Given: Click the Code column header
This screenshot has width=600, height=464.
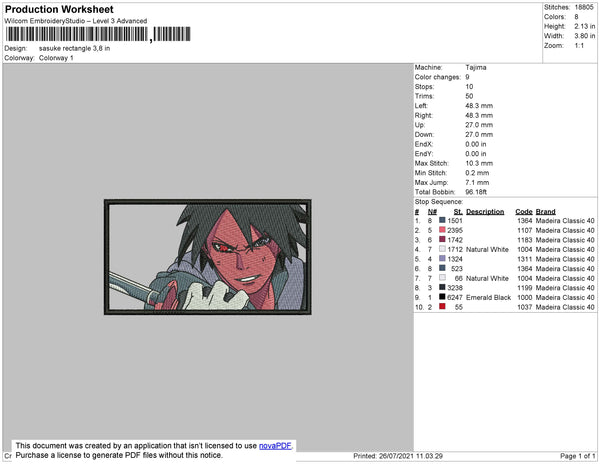Looking at the screenshot, I should point(523,212).
